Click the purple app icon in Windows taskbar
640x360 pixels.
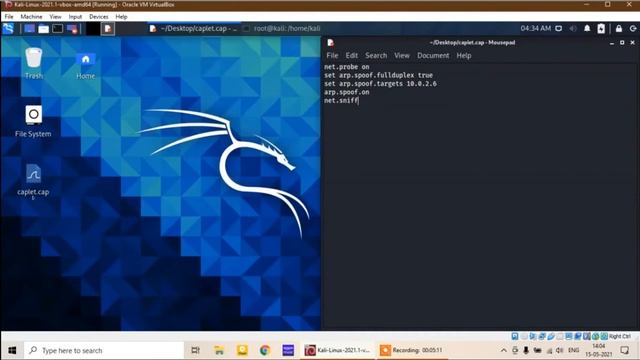288,350
